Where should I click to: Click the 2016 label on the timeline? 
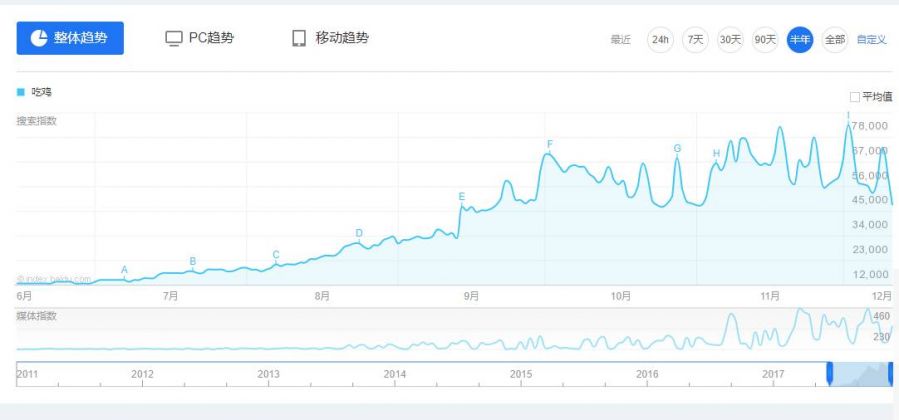click(x=647, y=374)
